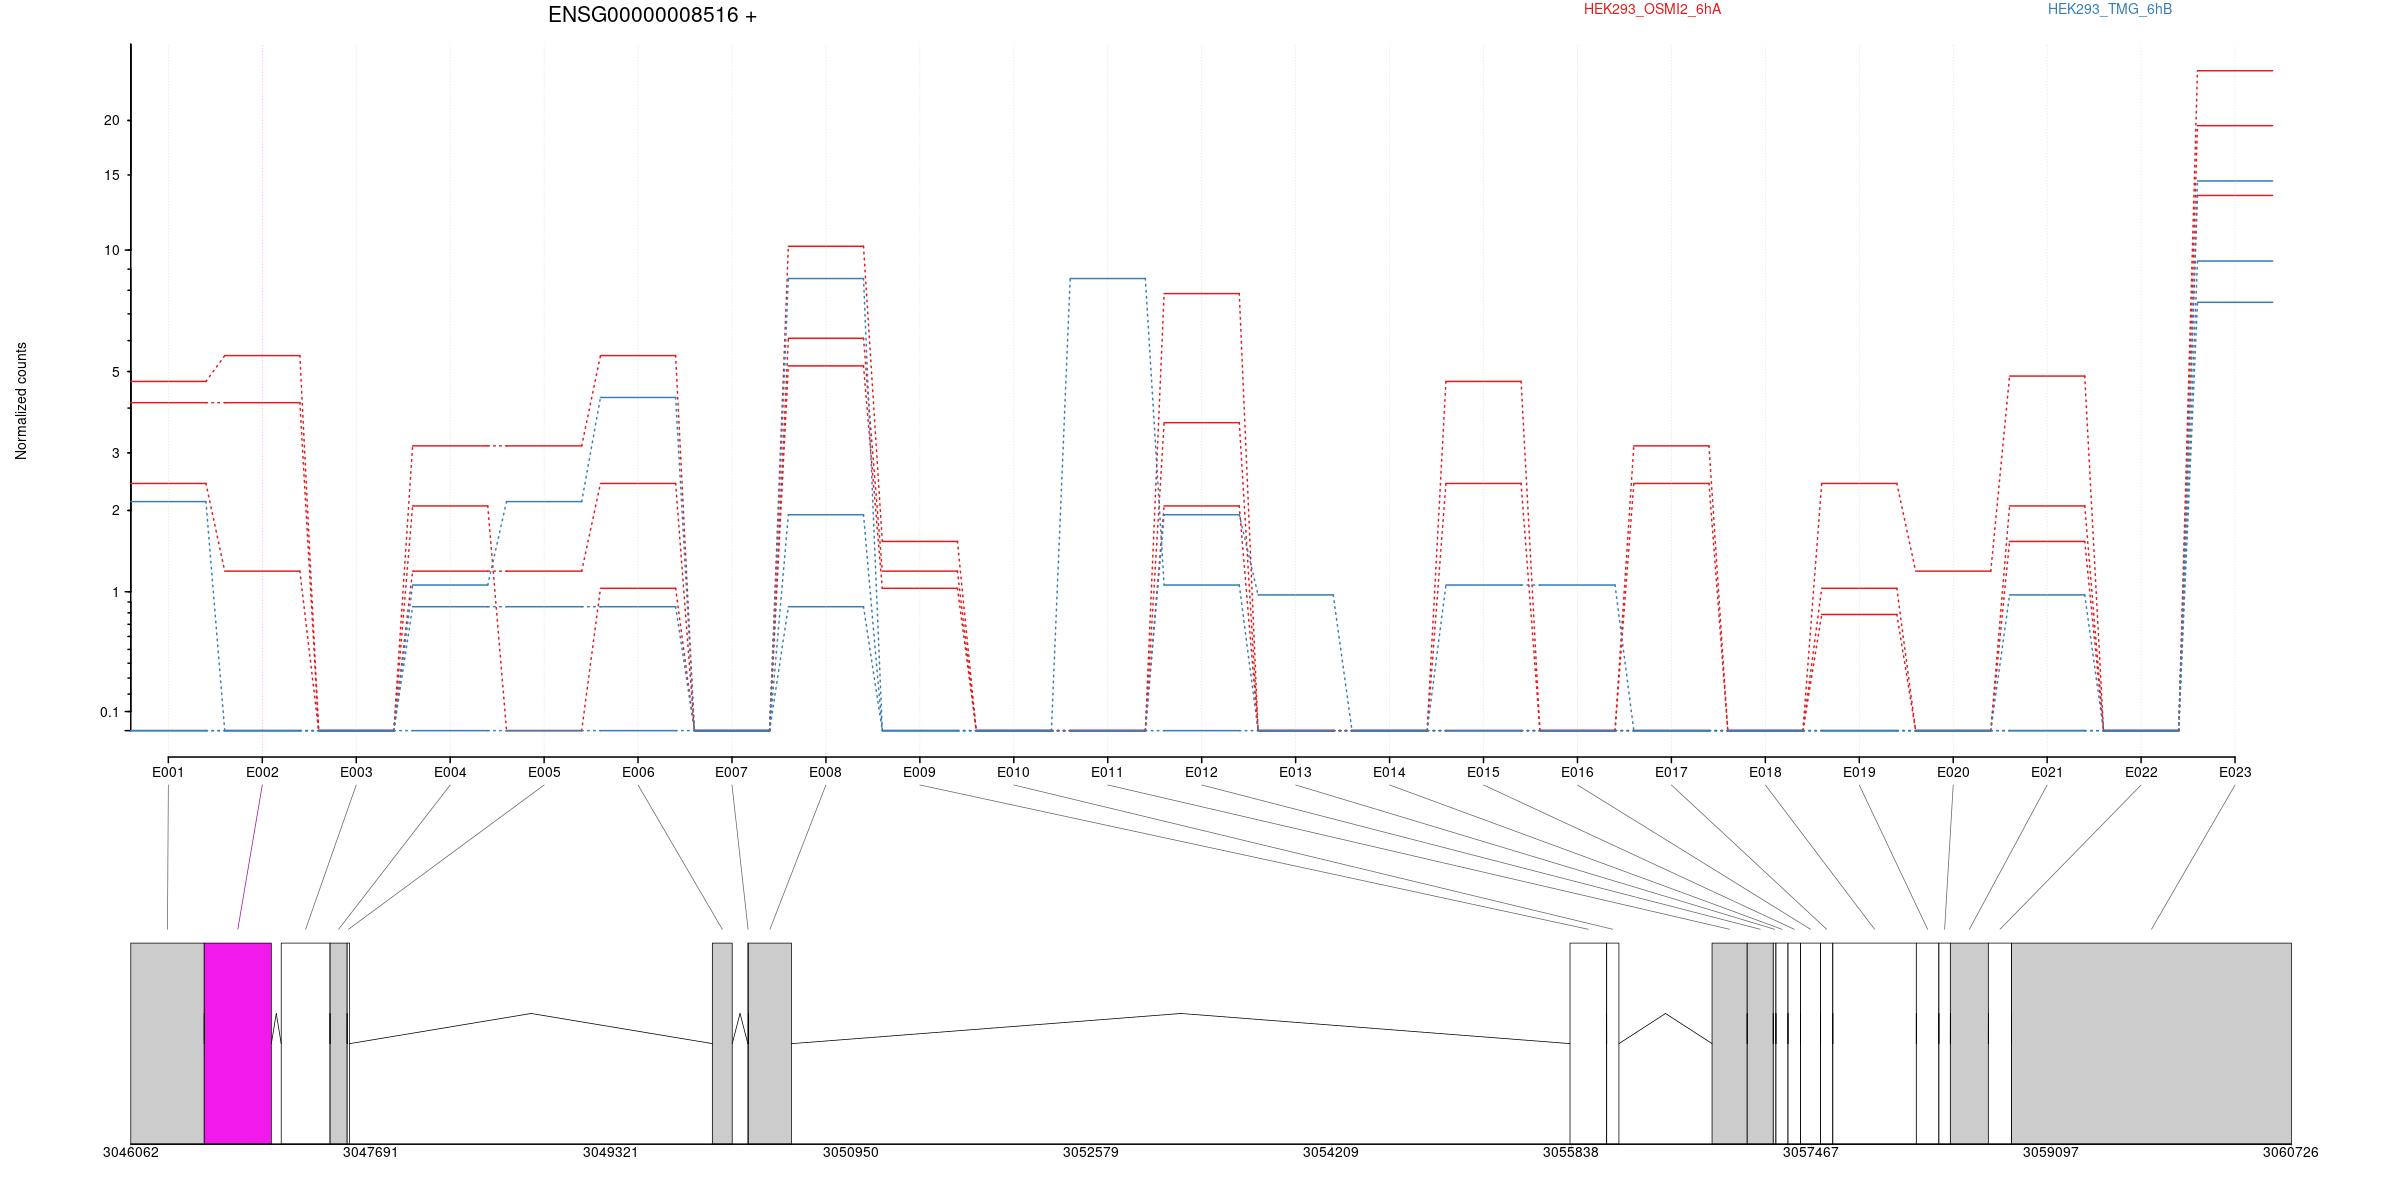Click the top red count line above E023
The height and width of the screenshot is (1200, 2400).
2235,71
